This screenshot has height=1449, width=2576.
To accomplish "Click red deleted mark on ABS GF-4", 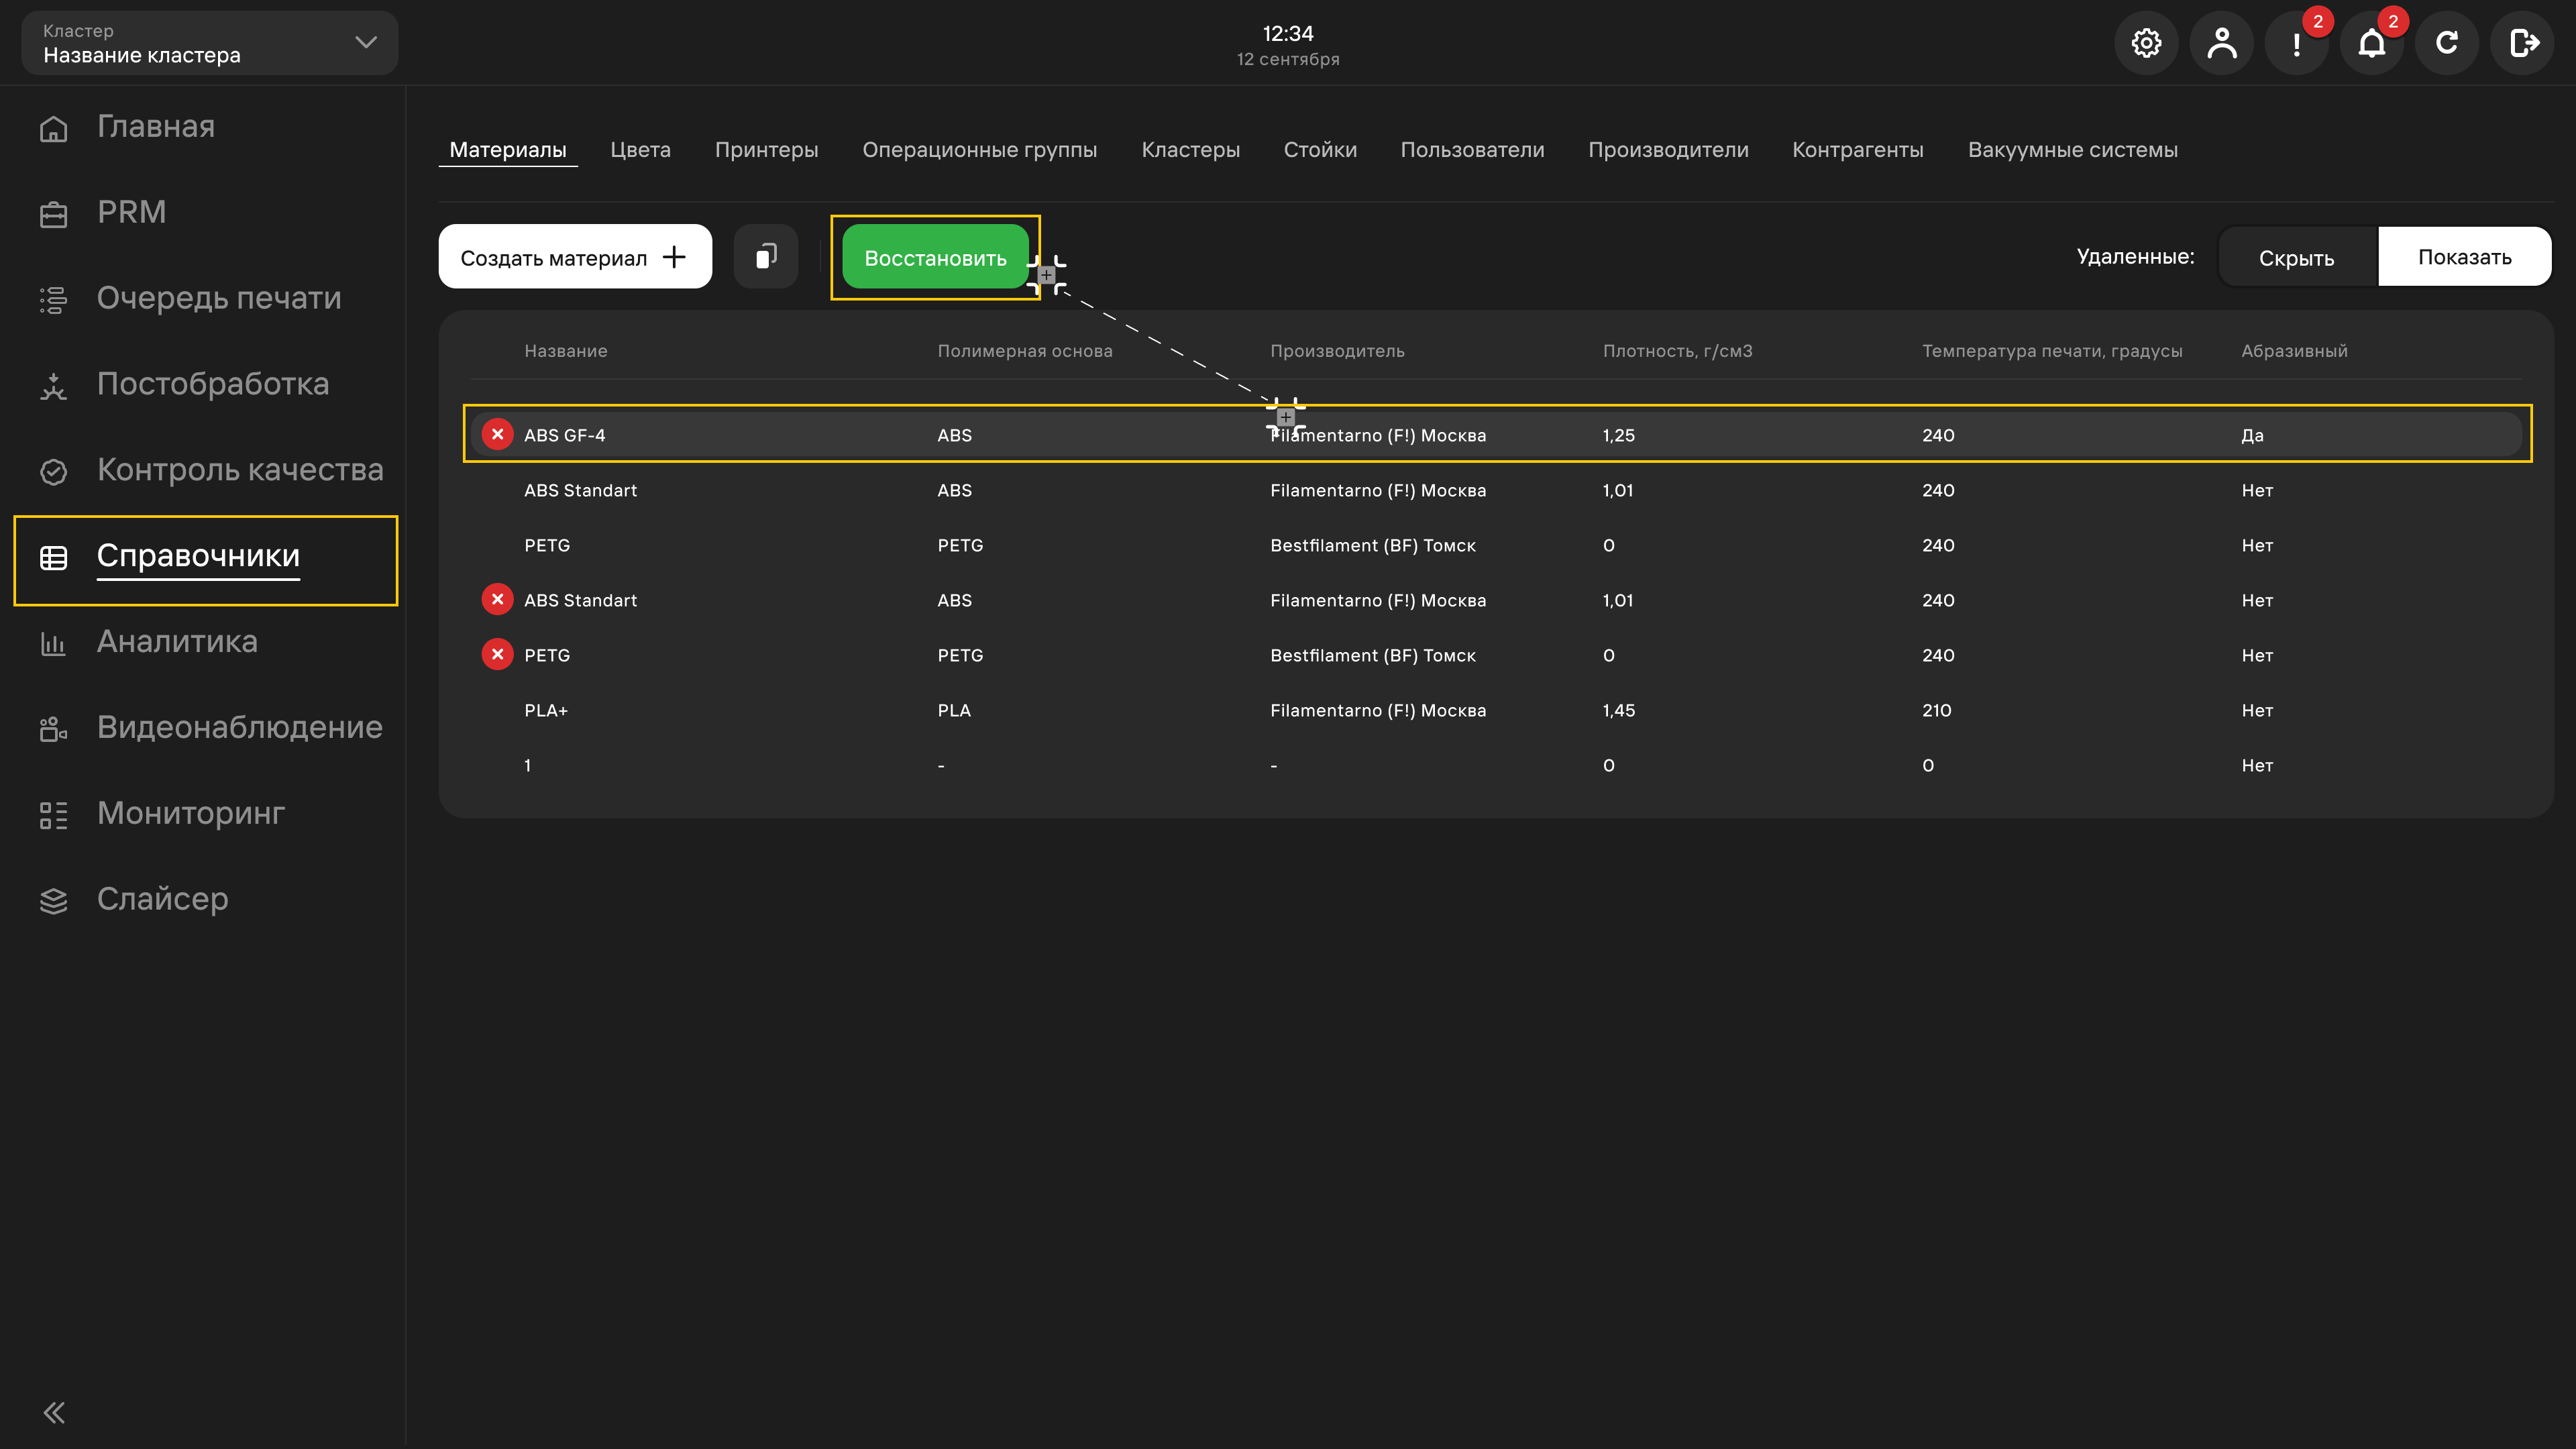I will (497, 434).
